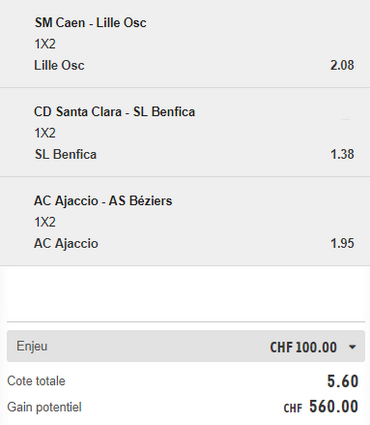Viewport: 370px width, 425px height.
Task: Select the 2.08 odds for Lille Osc
Action: pyautogui.click(x=342, y=65)
